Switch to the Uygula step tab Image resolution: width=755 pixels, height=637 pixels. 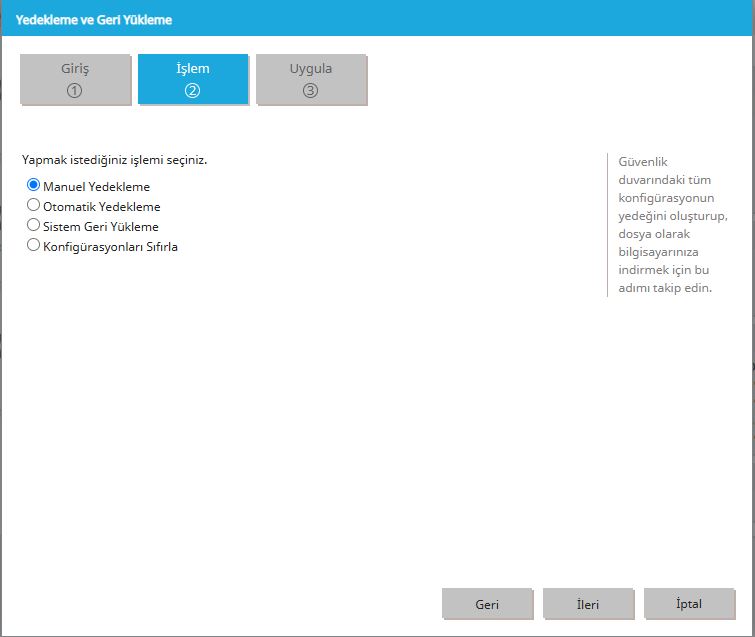tap(311, 79)
